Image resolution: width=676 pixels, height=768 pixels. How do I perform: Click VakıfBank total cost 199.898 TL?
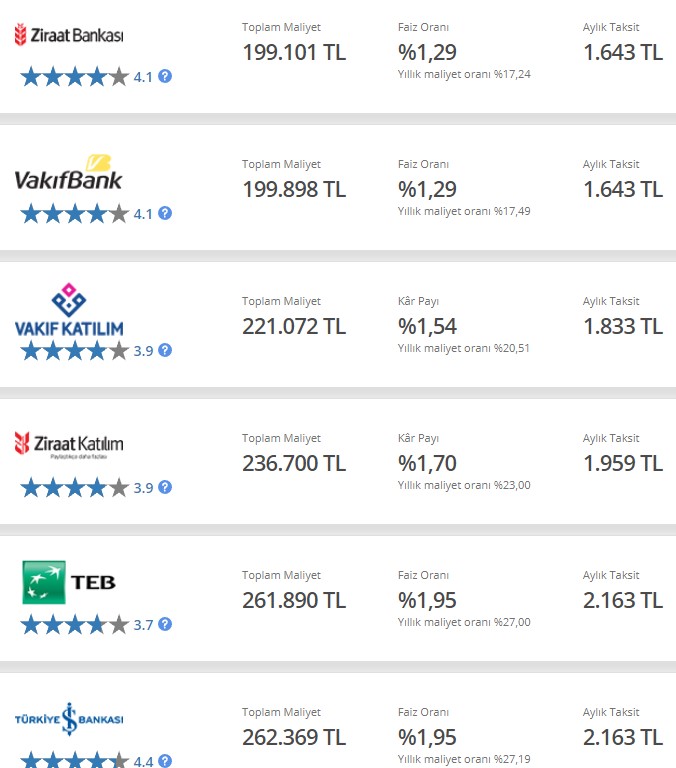pyautogui.click(x=294, y=190)
